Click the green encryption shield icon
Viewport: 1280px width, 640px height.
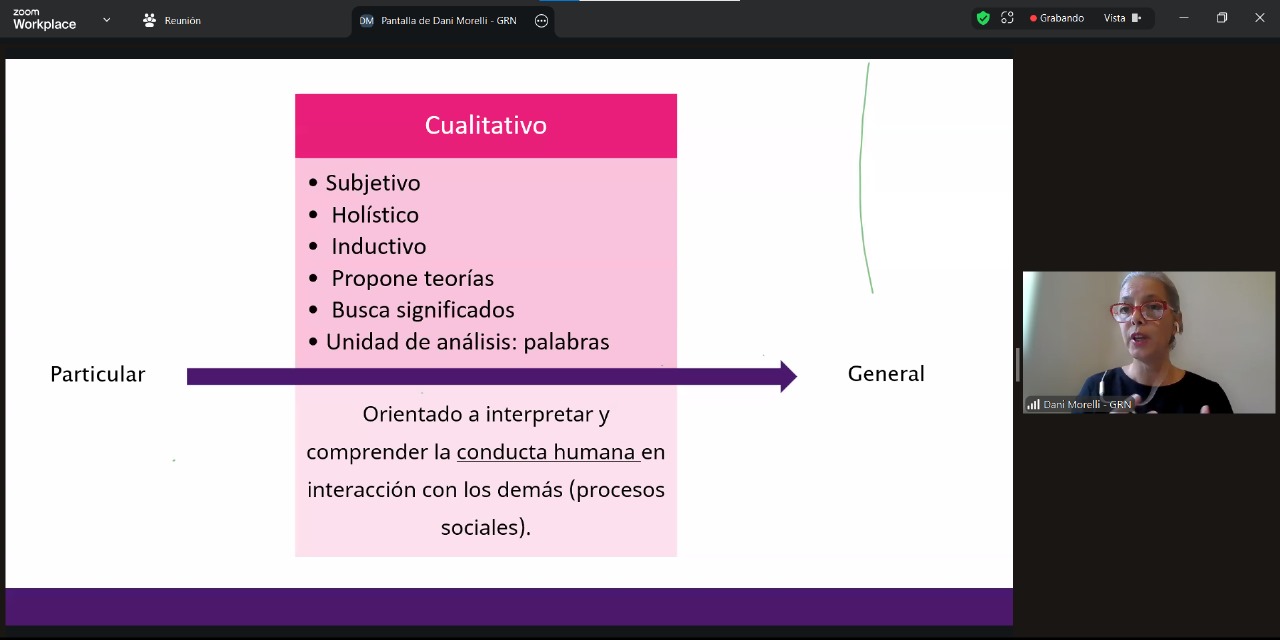(x=983, y=18)
